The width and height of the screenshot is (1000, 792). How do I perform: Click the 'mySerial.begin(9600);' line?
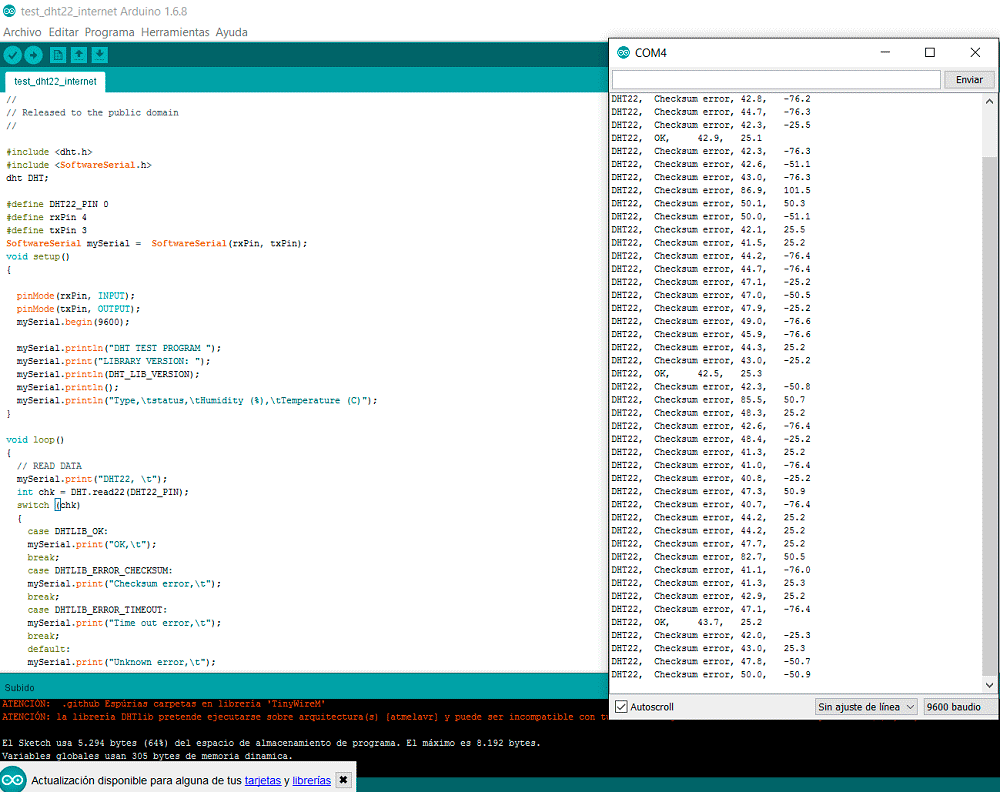click(x=73, y=322)
